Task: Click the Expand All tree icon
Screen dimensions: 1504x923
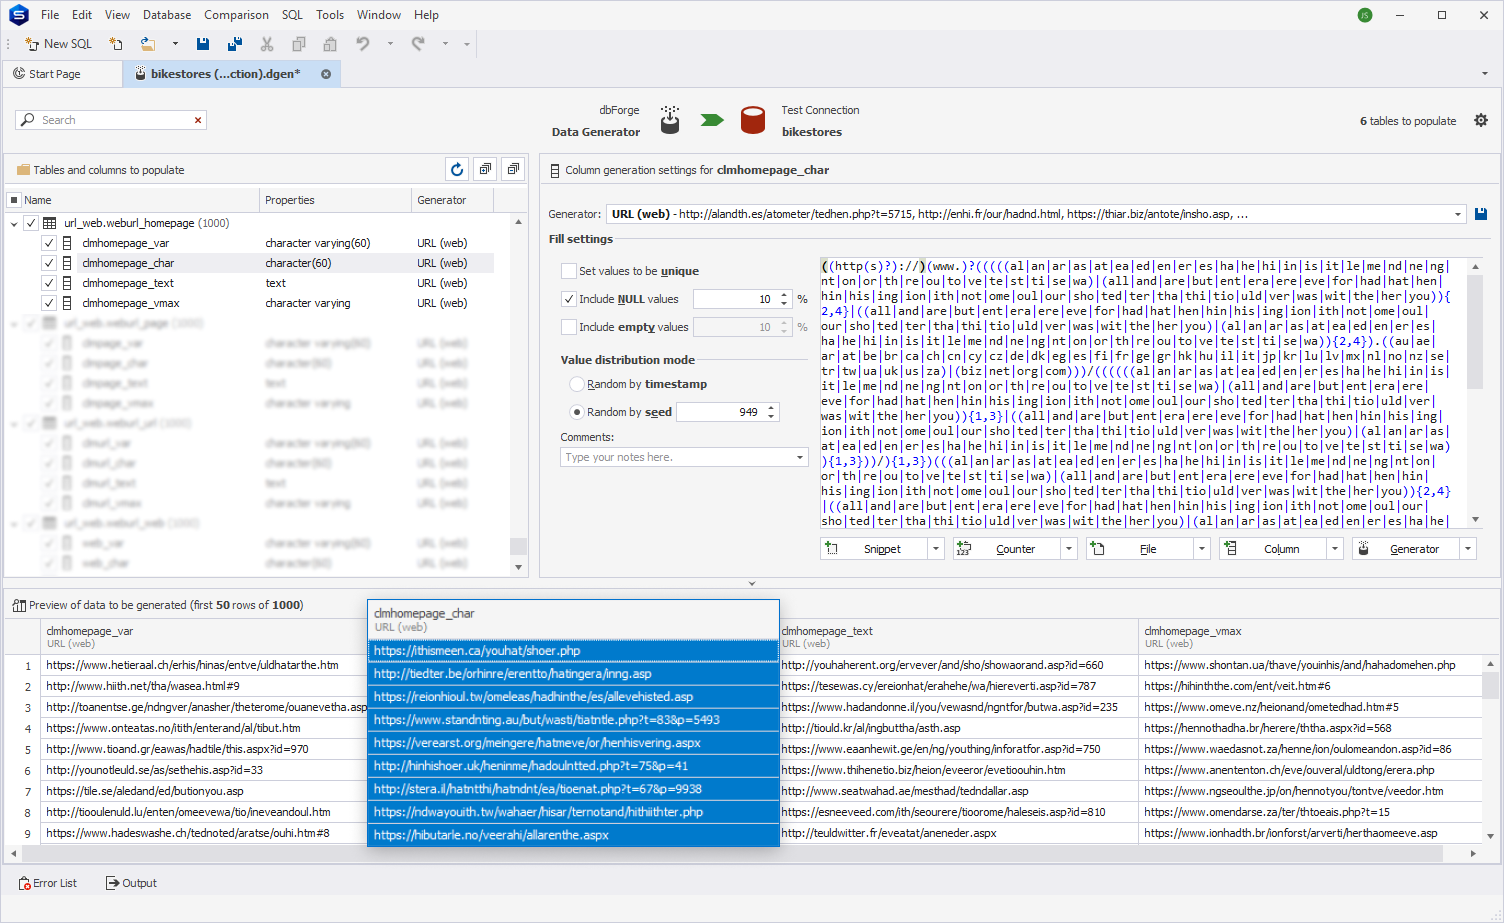Action: tap(485, 169)
